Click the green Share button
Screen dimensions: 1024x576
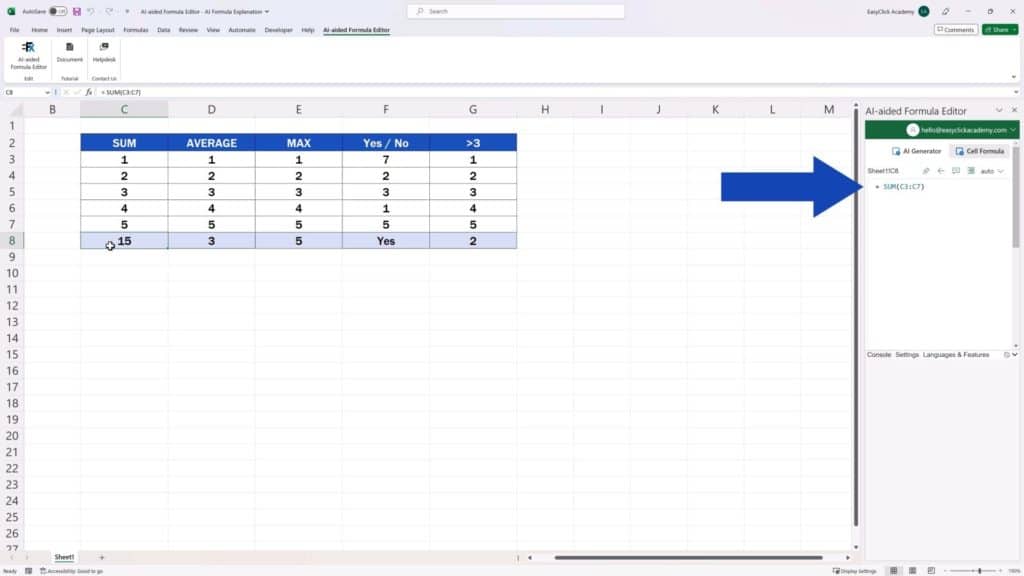point(1000,29)
